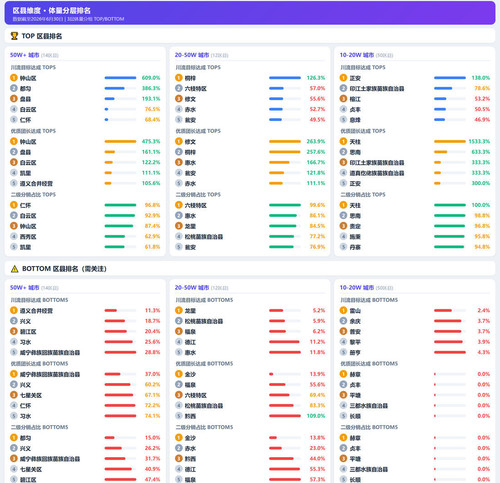Click the 121.8% value
Image resolution: width=500 pixels, height=483 pixels.
pos(316,173)
